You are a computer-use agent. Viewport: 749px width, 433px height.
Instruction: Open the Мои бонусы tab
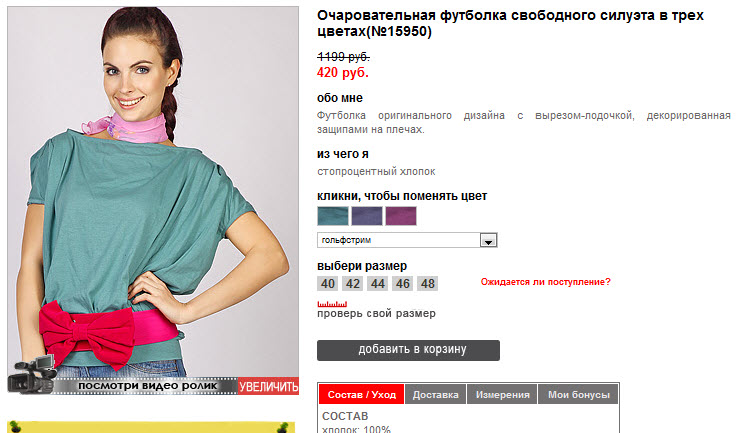pyautogui.click(x=578, y=395)
